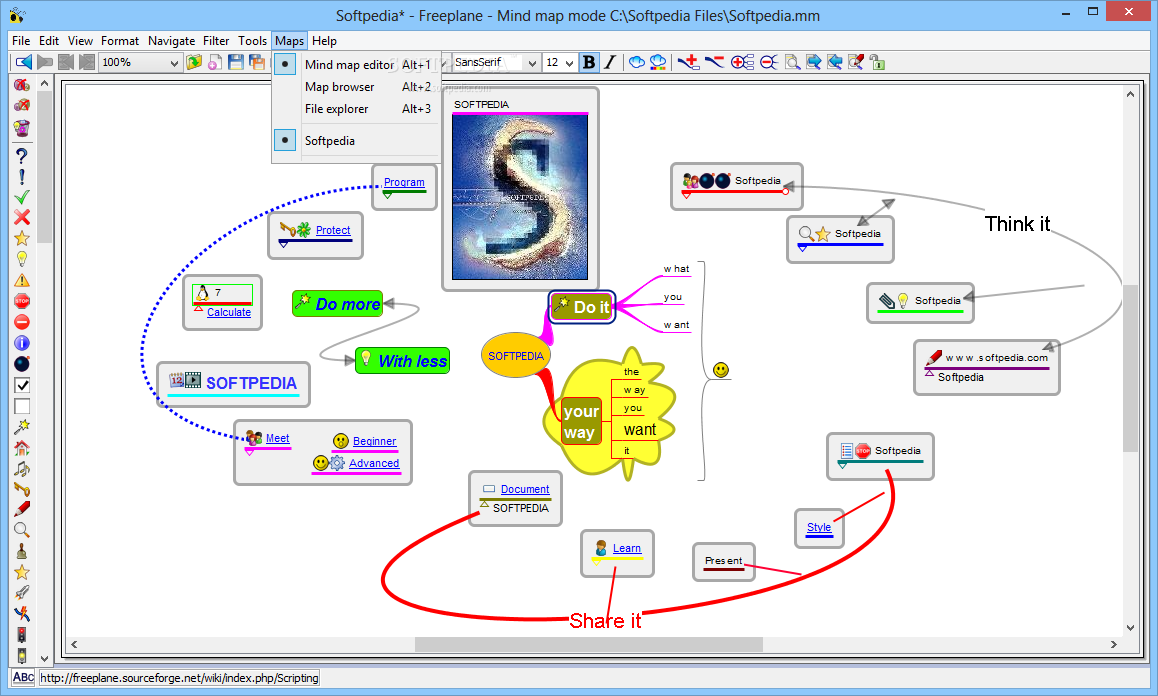Click the remove last icon trash button
The height and width of the screenshot is (696, 1158).
tap(21, 128)
